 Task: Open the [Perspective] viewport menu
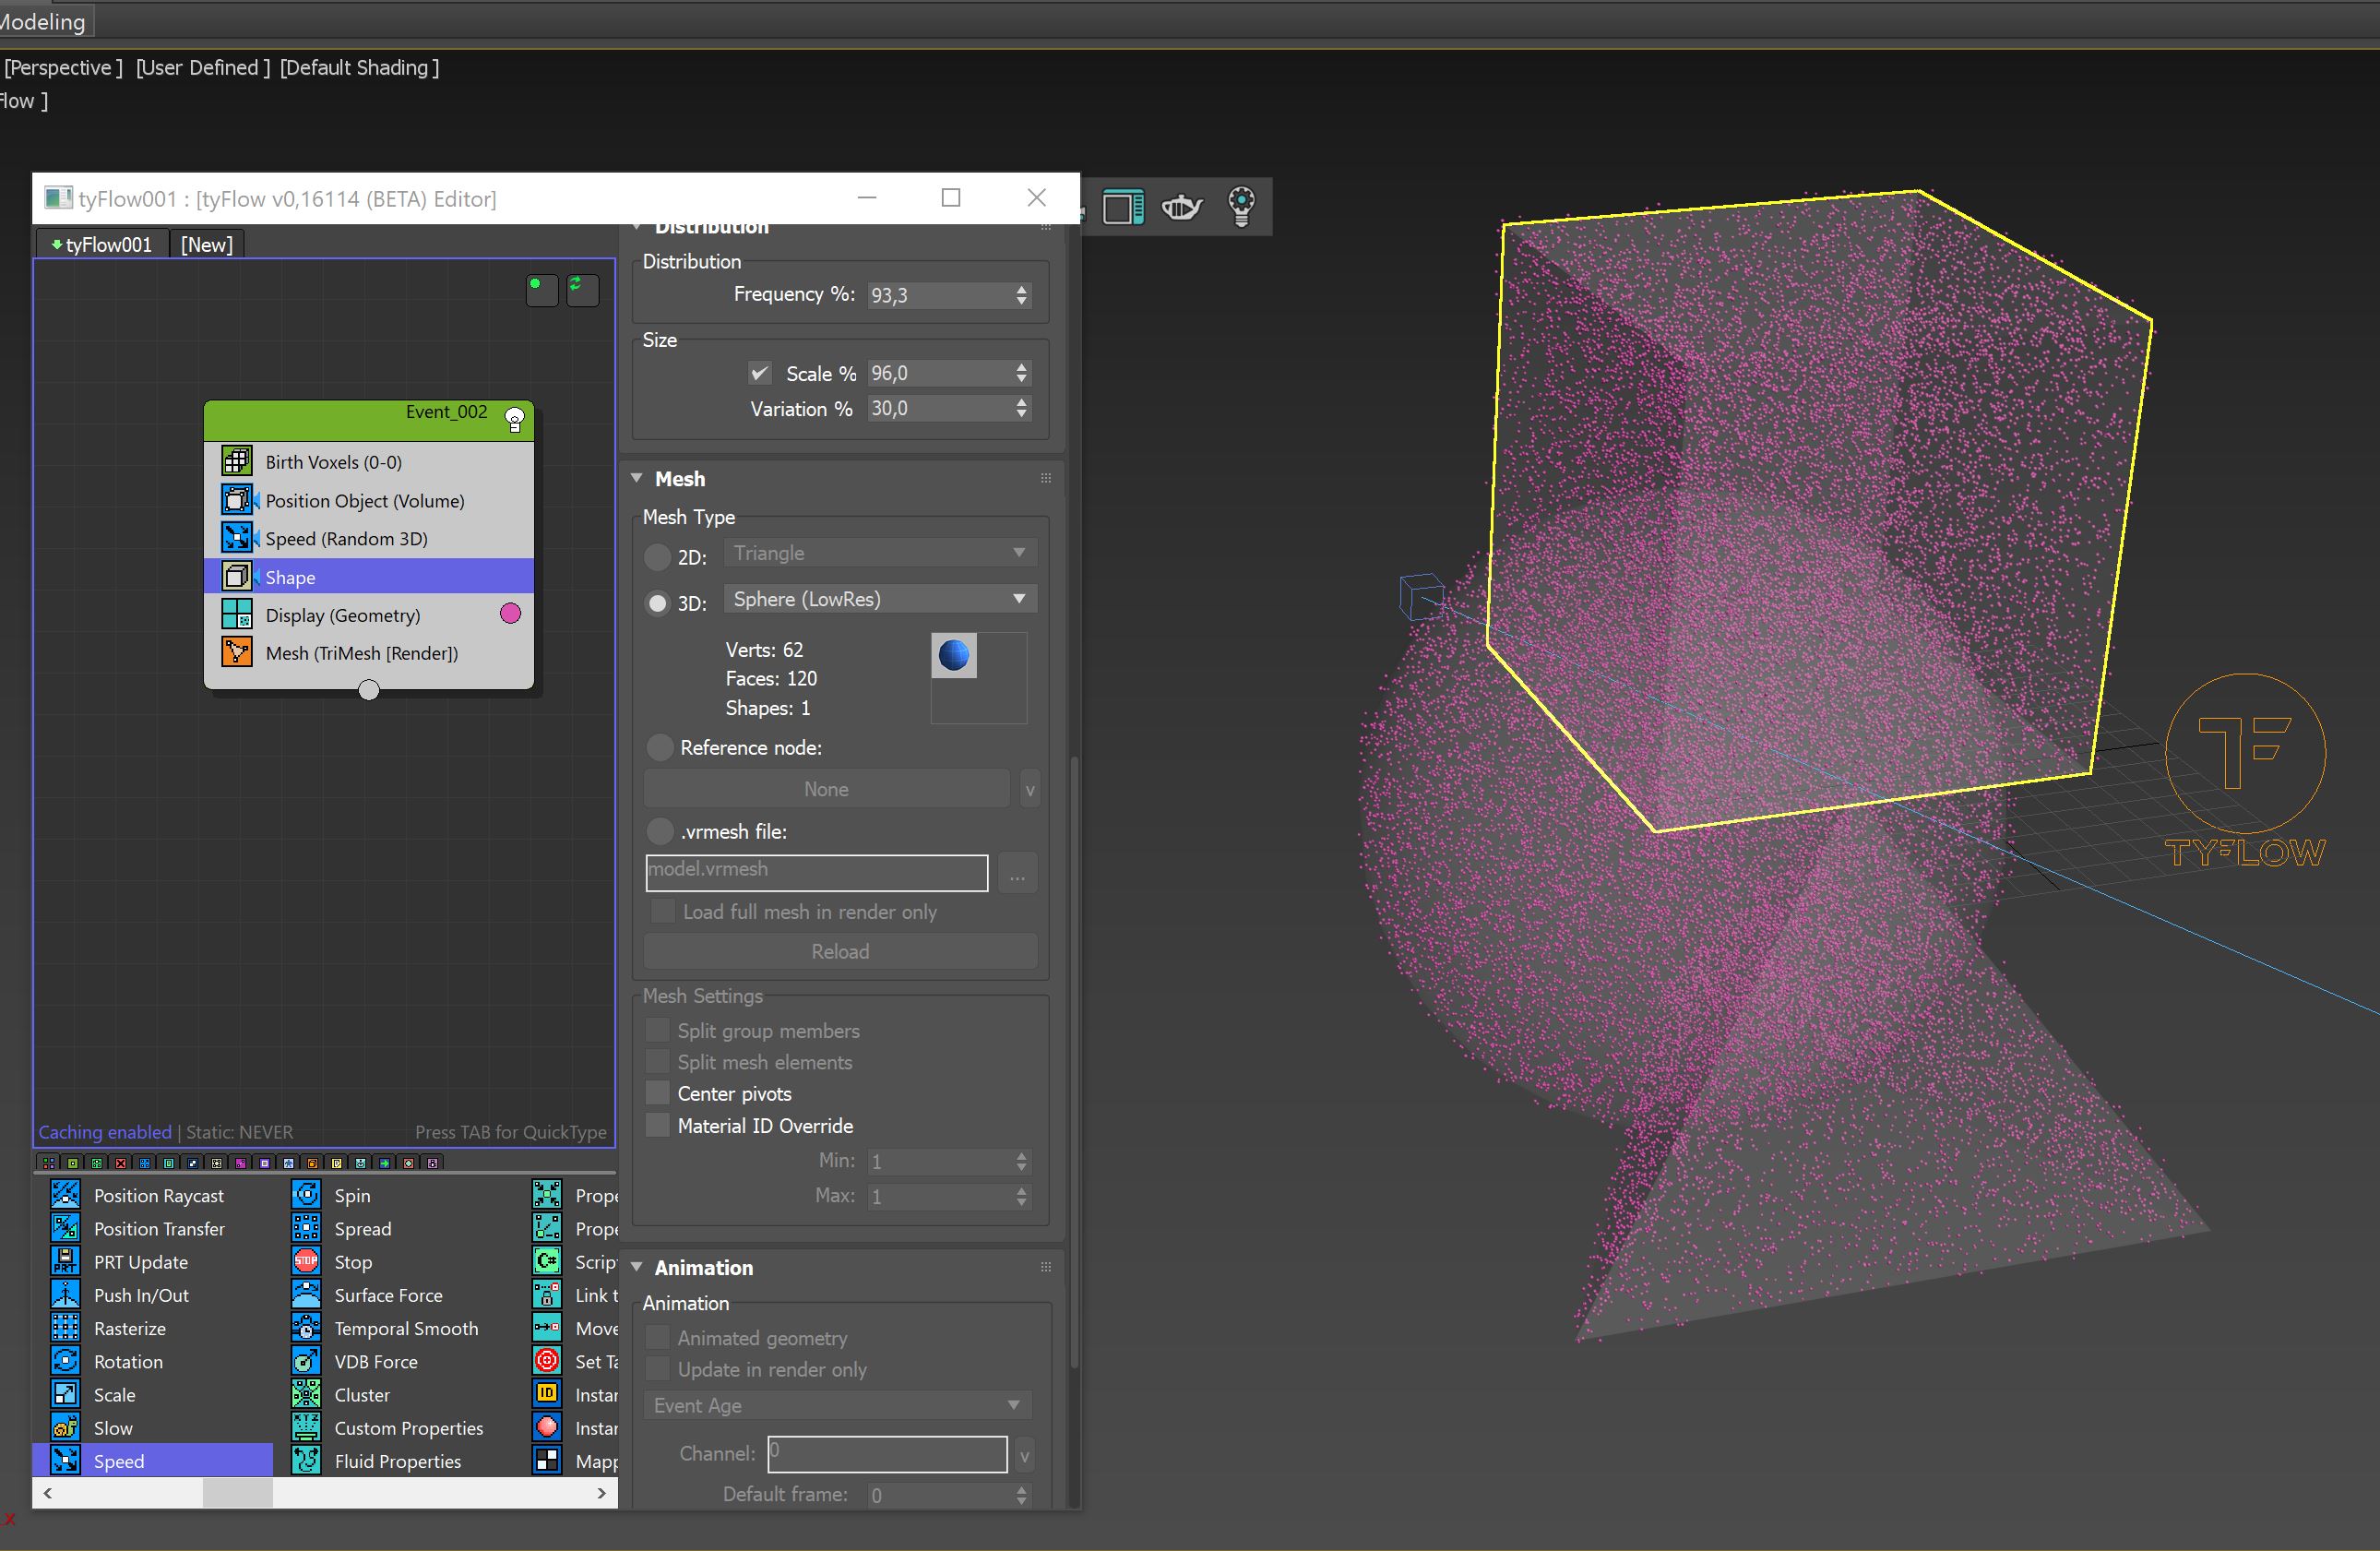click(x=63, y=67)
